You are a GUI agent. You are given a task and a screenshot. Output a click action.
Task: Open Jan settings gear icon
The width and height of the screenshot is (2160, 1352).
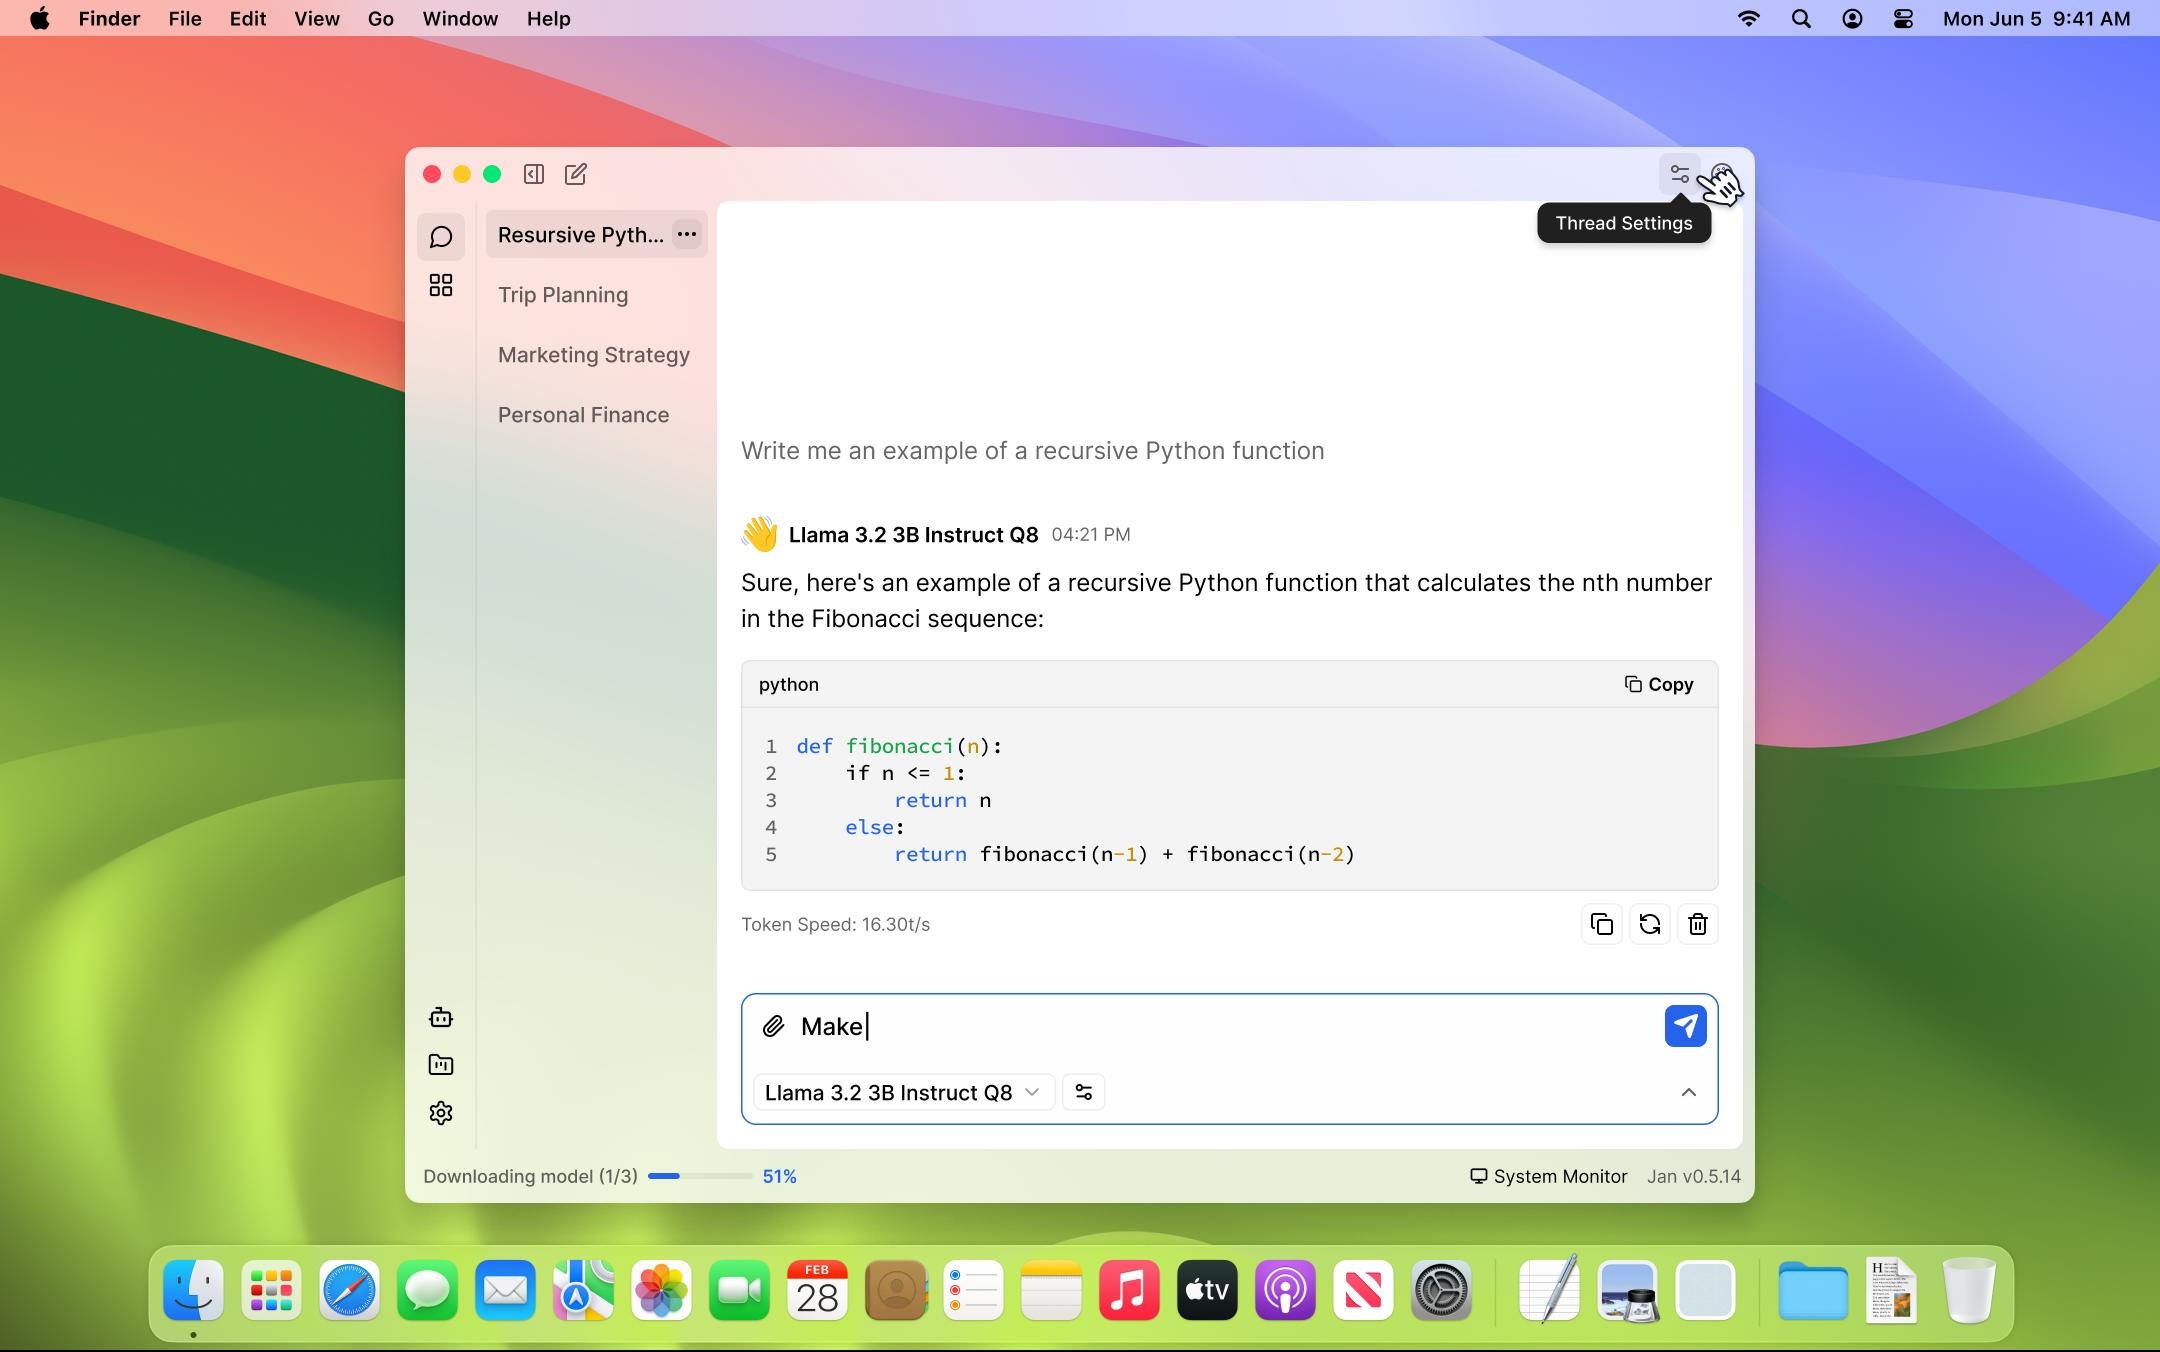point(441,1113)
